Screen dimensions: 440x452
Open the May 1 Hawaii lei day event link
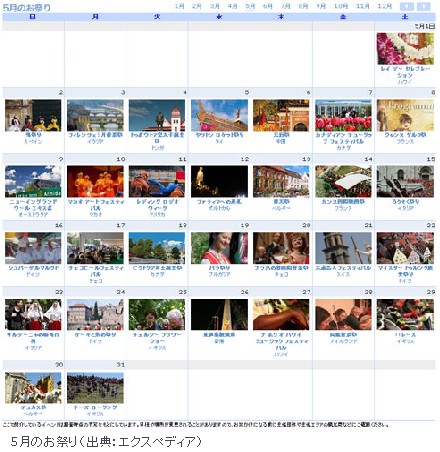[405, 72]
